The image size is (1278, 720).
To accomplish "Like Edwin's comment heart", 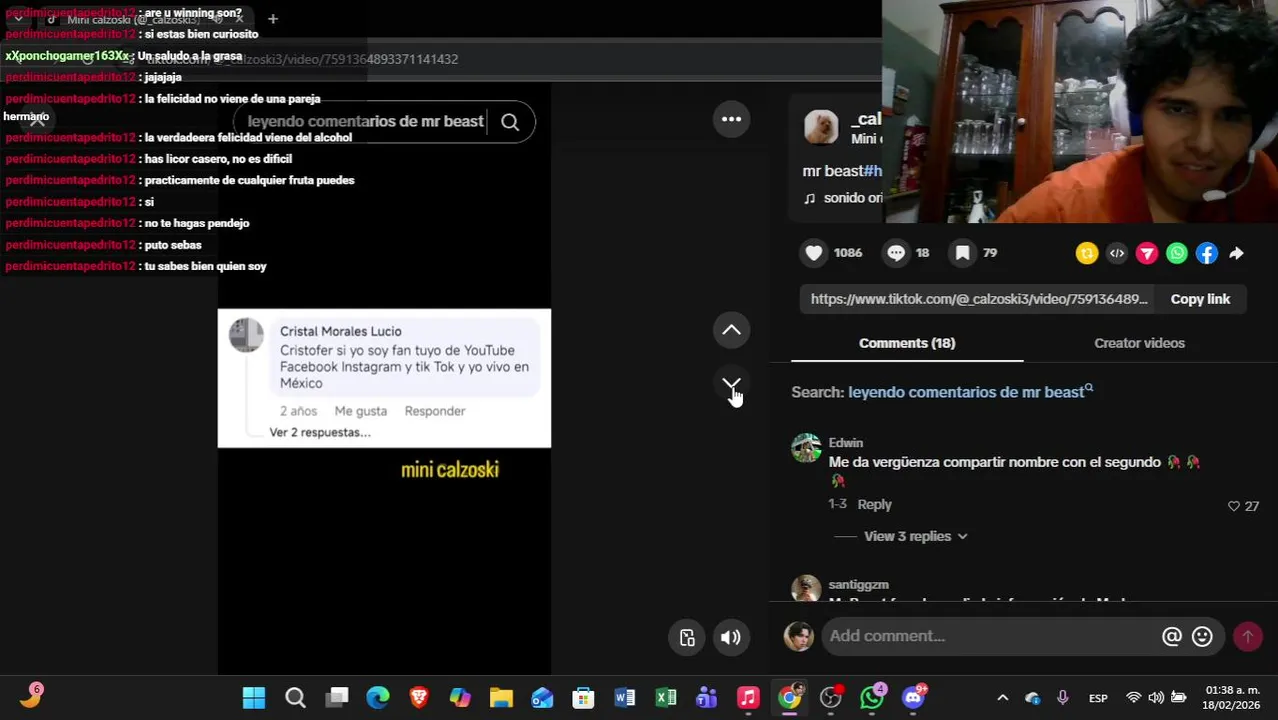I will coord(1233,507).
